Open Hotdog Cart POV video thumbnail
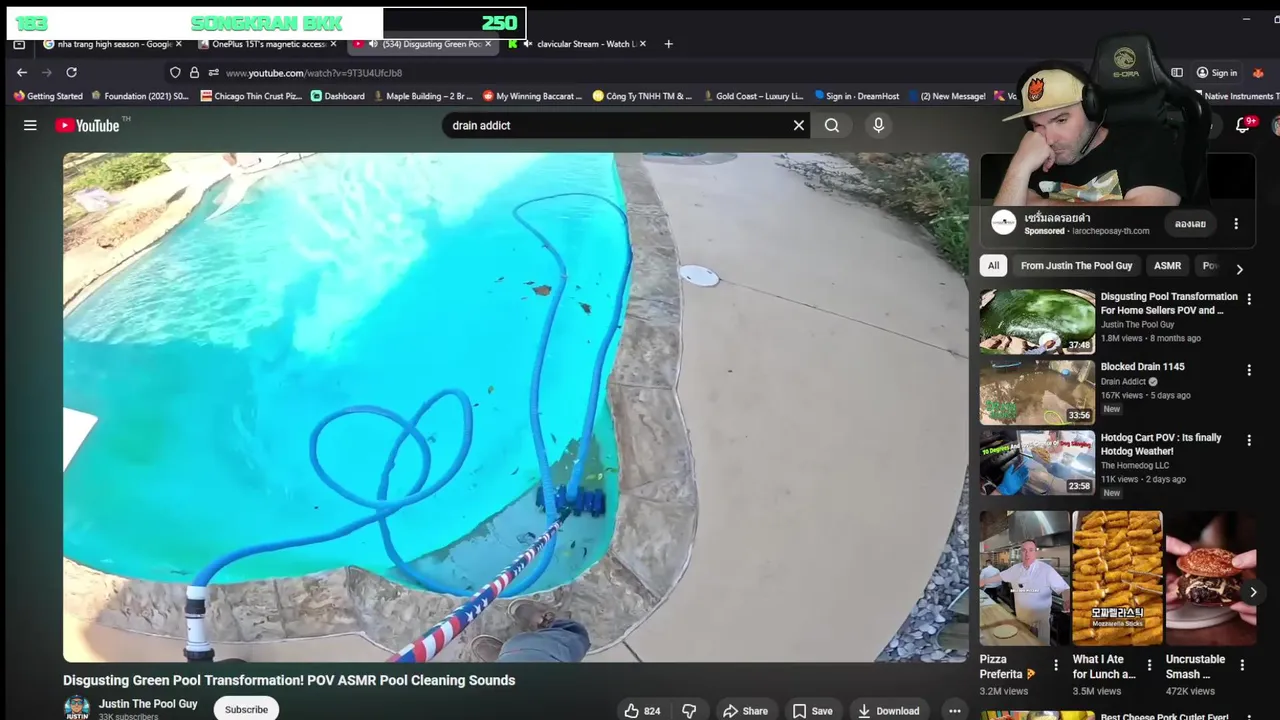The height and width of the screenshot is (720, 1280). pyautogui.click(x=1037, y=463)
